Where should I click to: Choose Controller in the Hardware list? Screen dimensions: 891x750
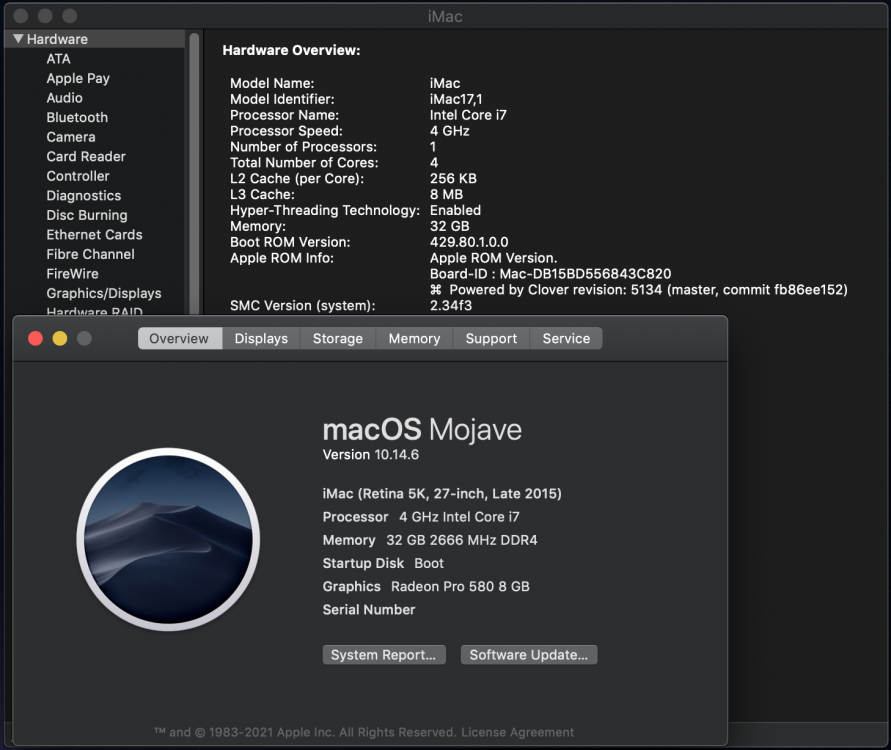click(78, 176)
